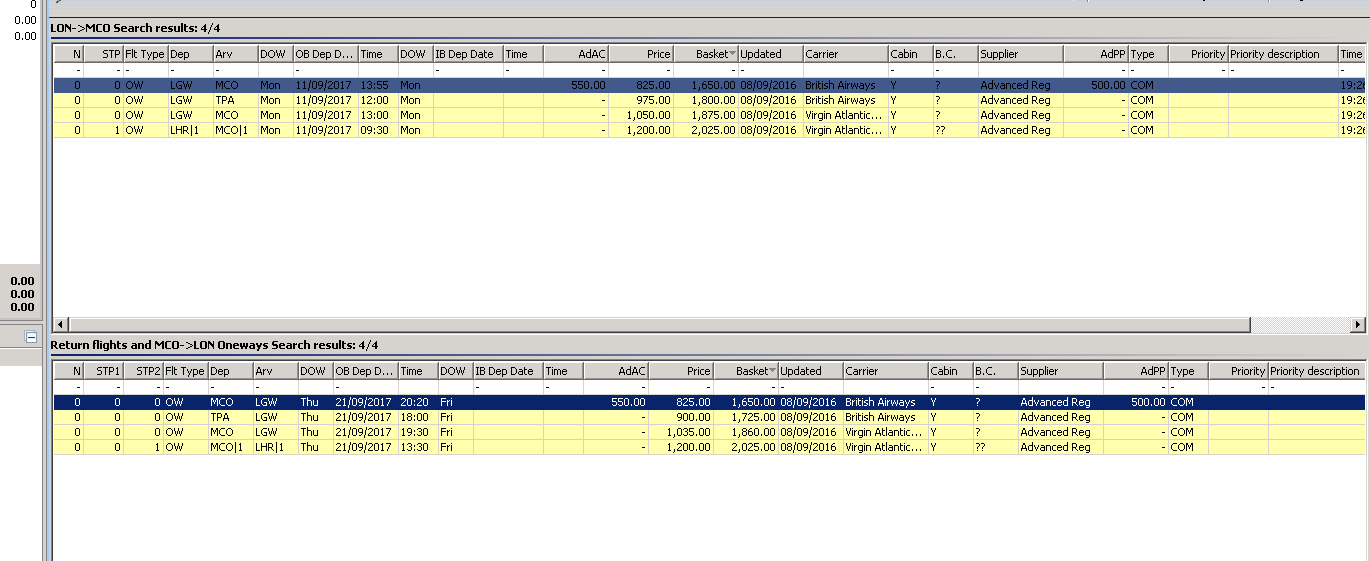The width and height of the screenshot is (1370, 561).
Task: Click left arrow of outbound results horizontal scrollbar
Action: pos(60,325)
